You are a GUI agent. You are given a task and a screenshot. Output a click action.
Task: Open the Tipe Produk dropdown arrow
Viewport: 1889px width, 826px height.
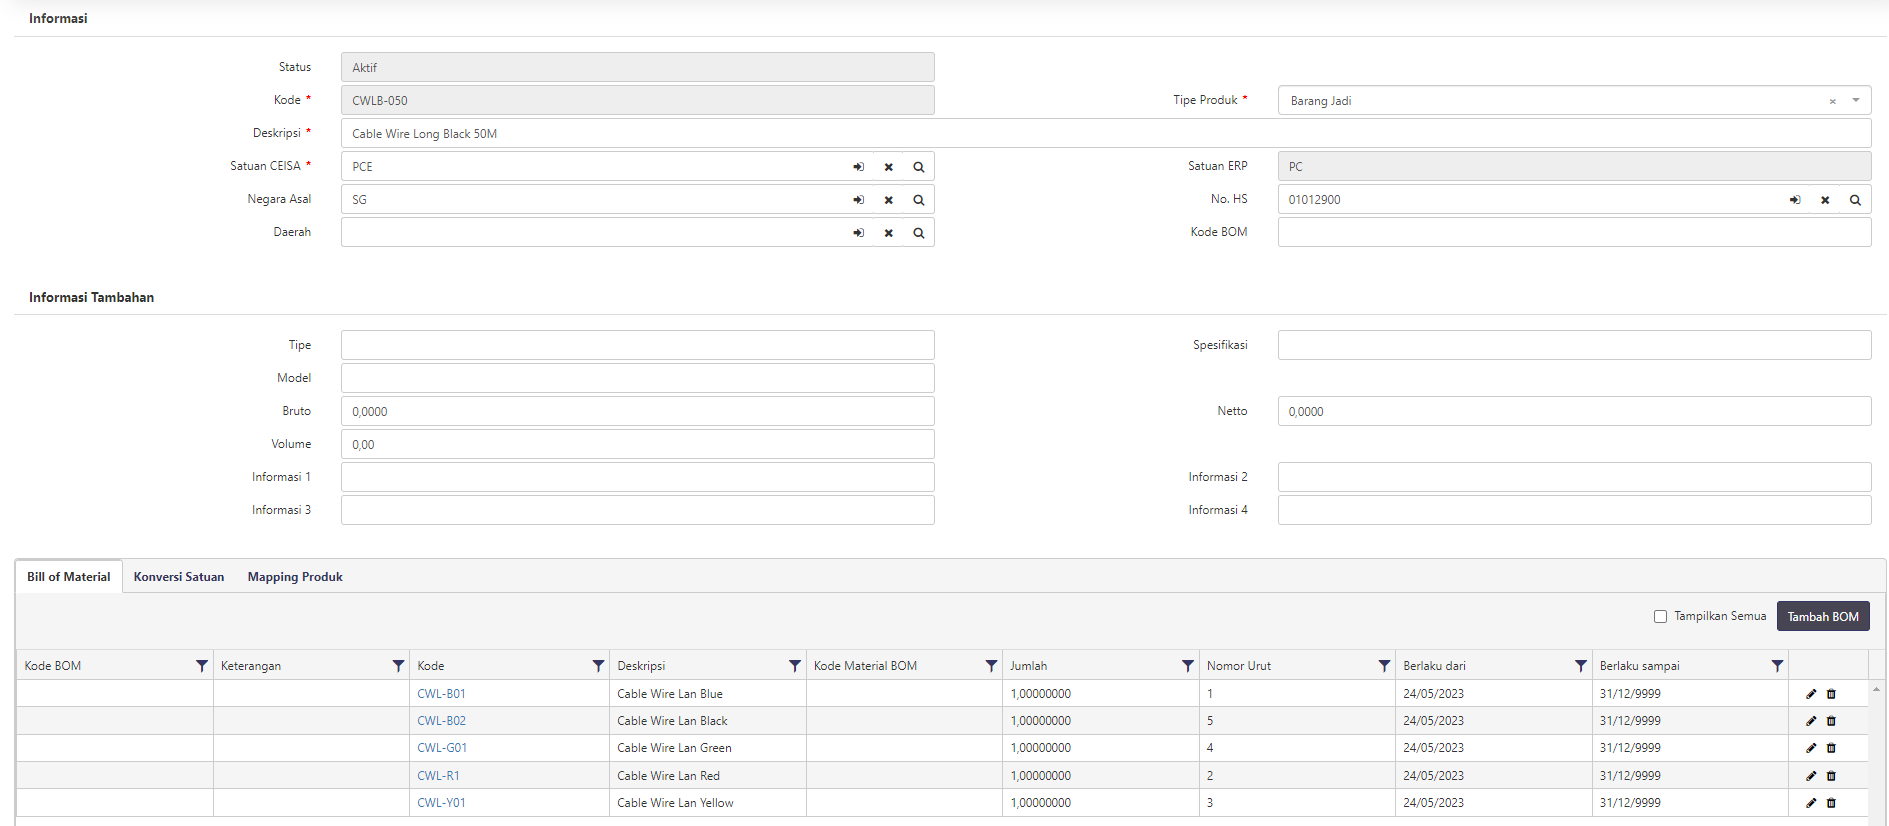pyautogui.click(x=1856, y=100)
